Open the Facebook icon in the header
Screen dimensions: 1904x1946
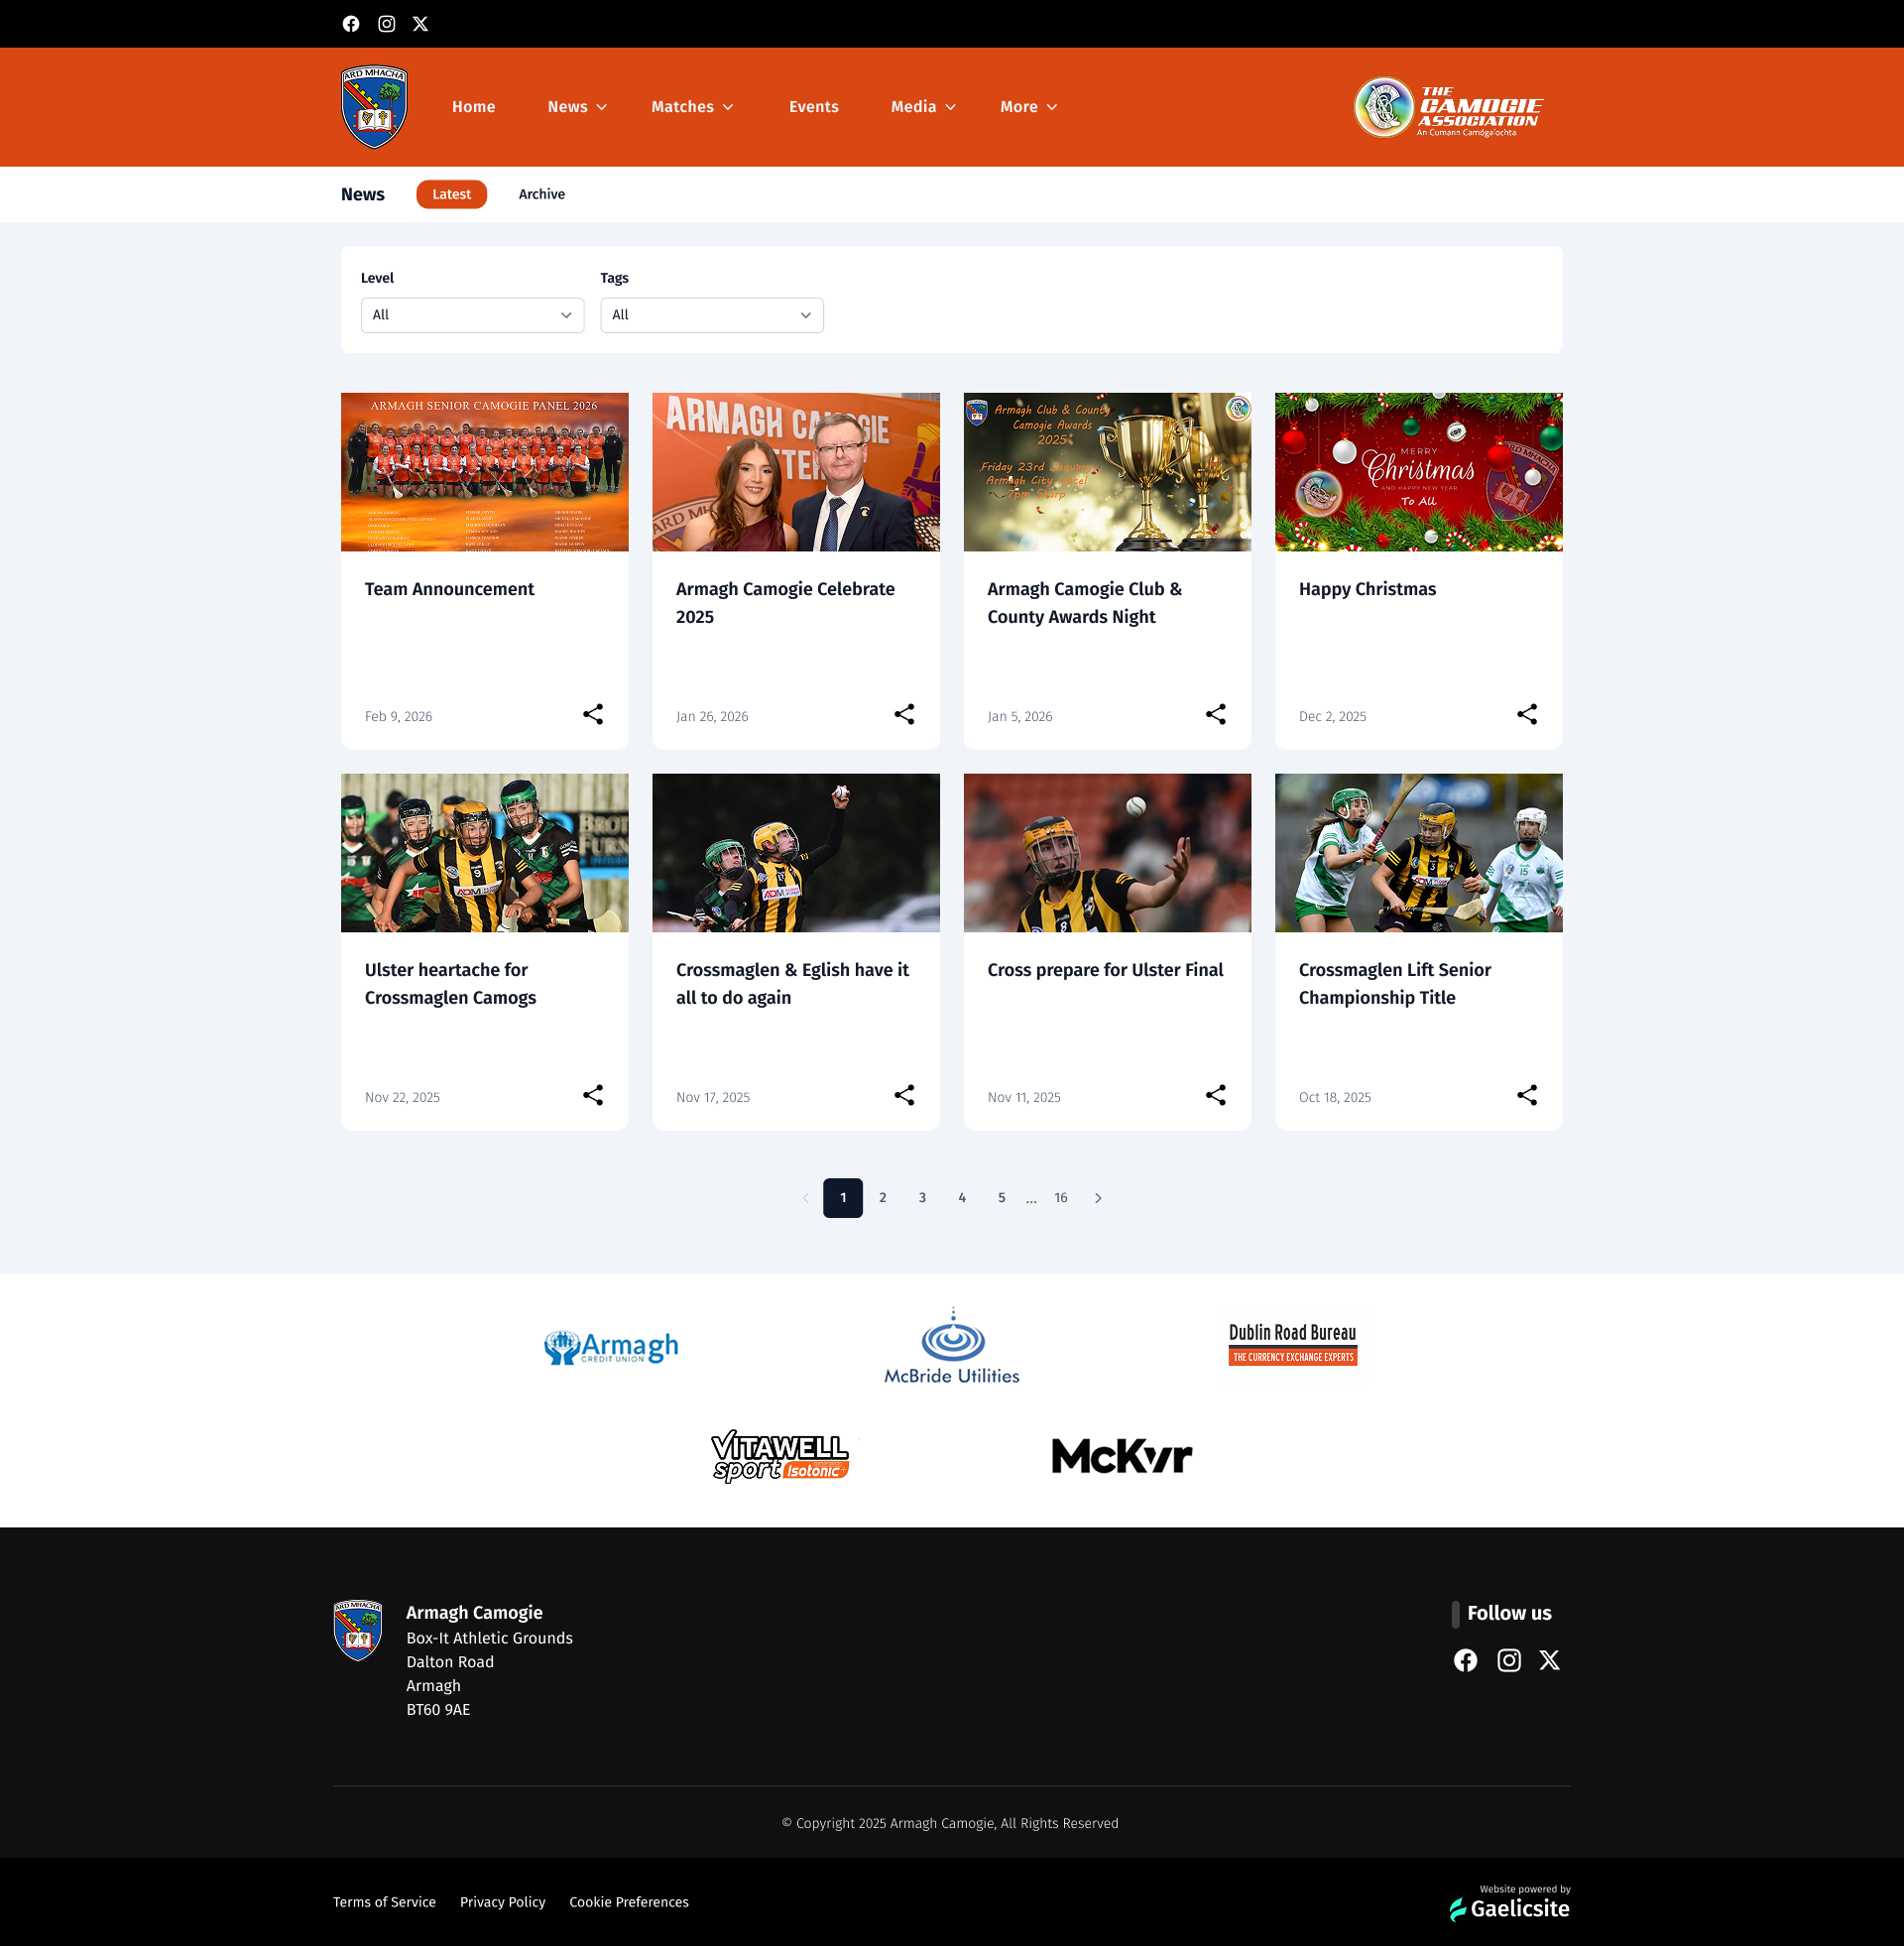pos(351,23)
